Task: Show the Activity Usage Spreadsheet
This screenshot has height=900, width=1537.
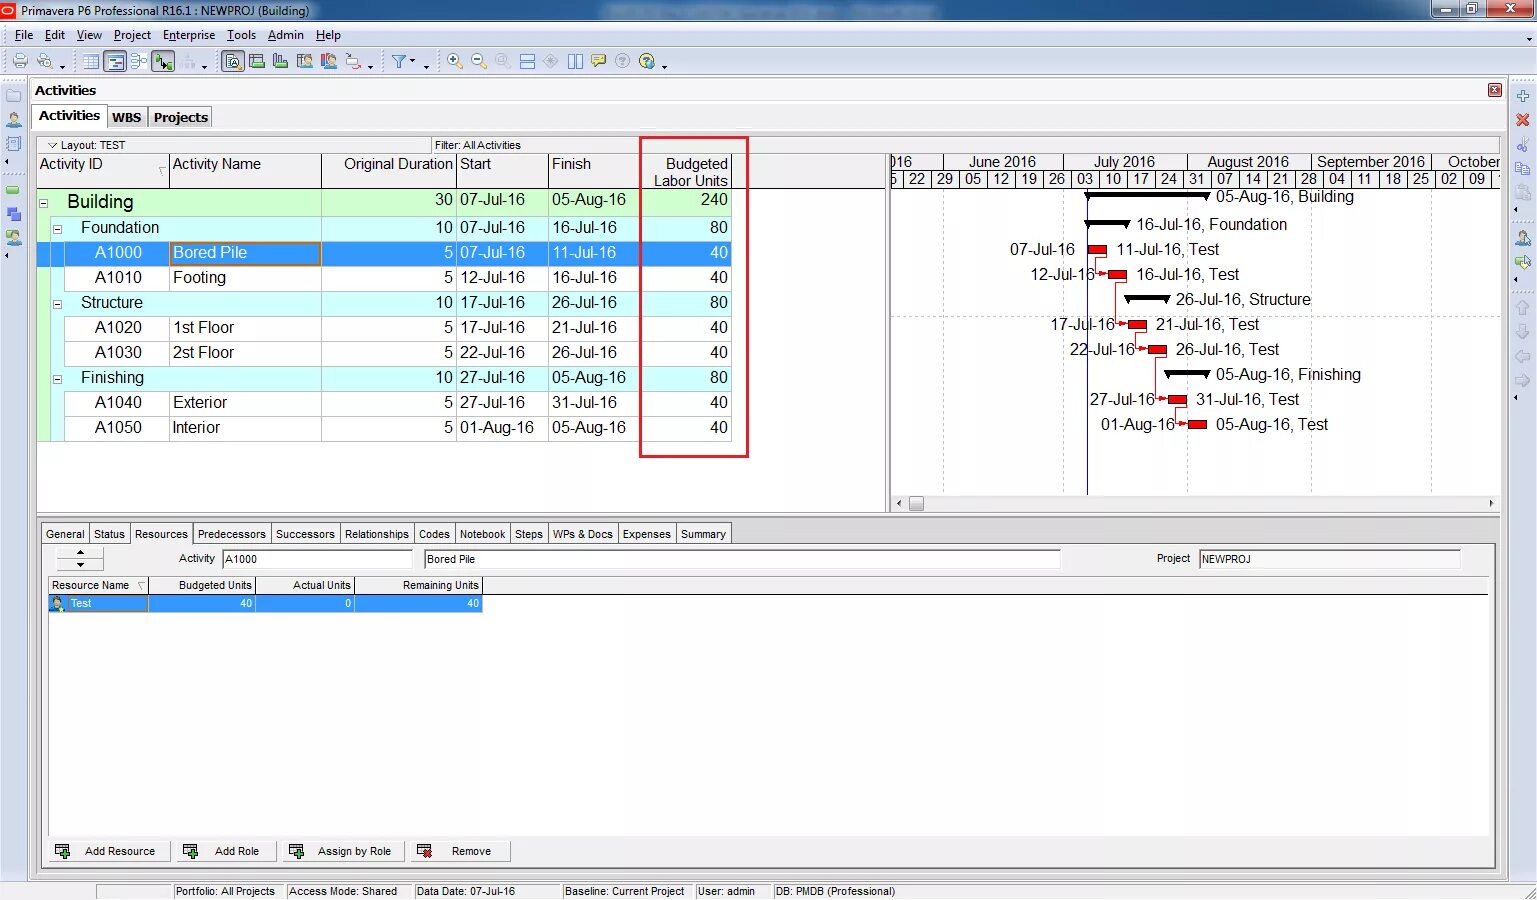Action: tap(257, 61)
